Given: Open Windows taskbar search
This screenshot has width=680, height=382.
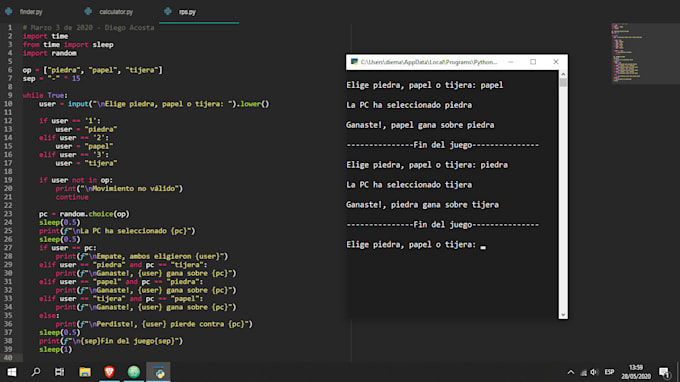Looking at the screenshot, I should click(x=36, y=372).
